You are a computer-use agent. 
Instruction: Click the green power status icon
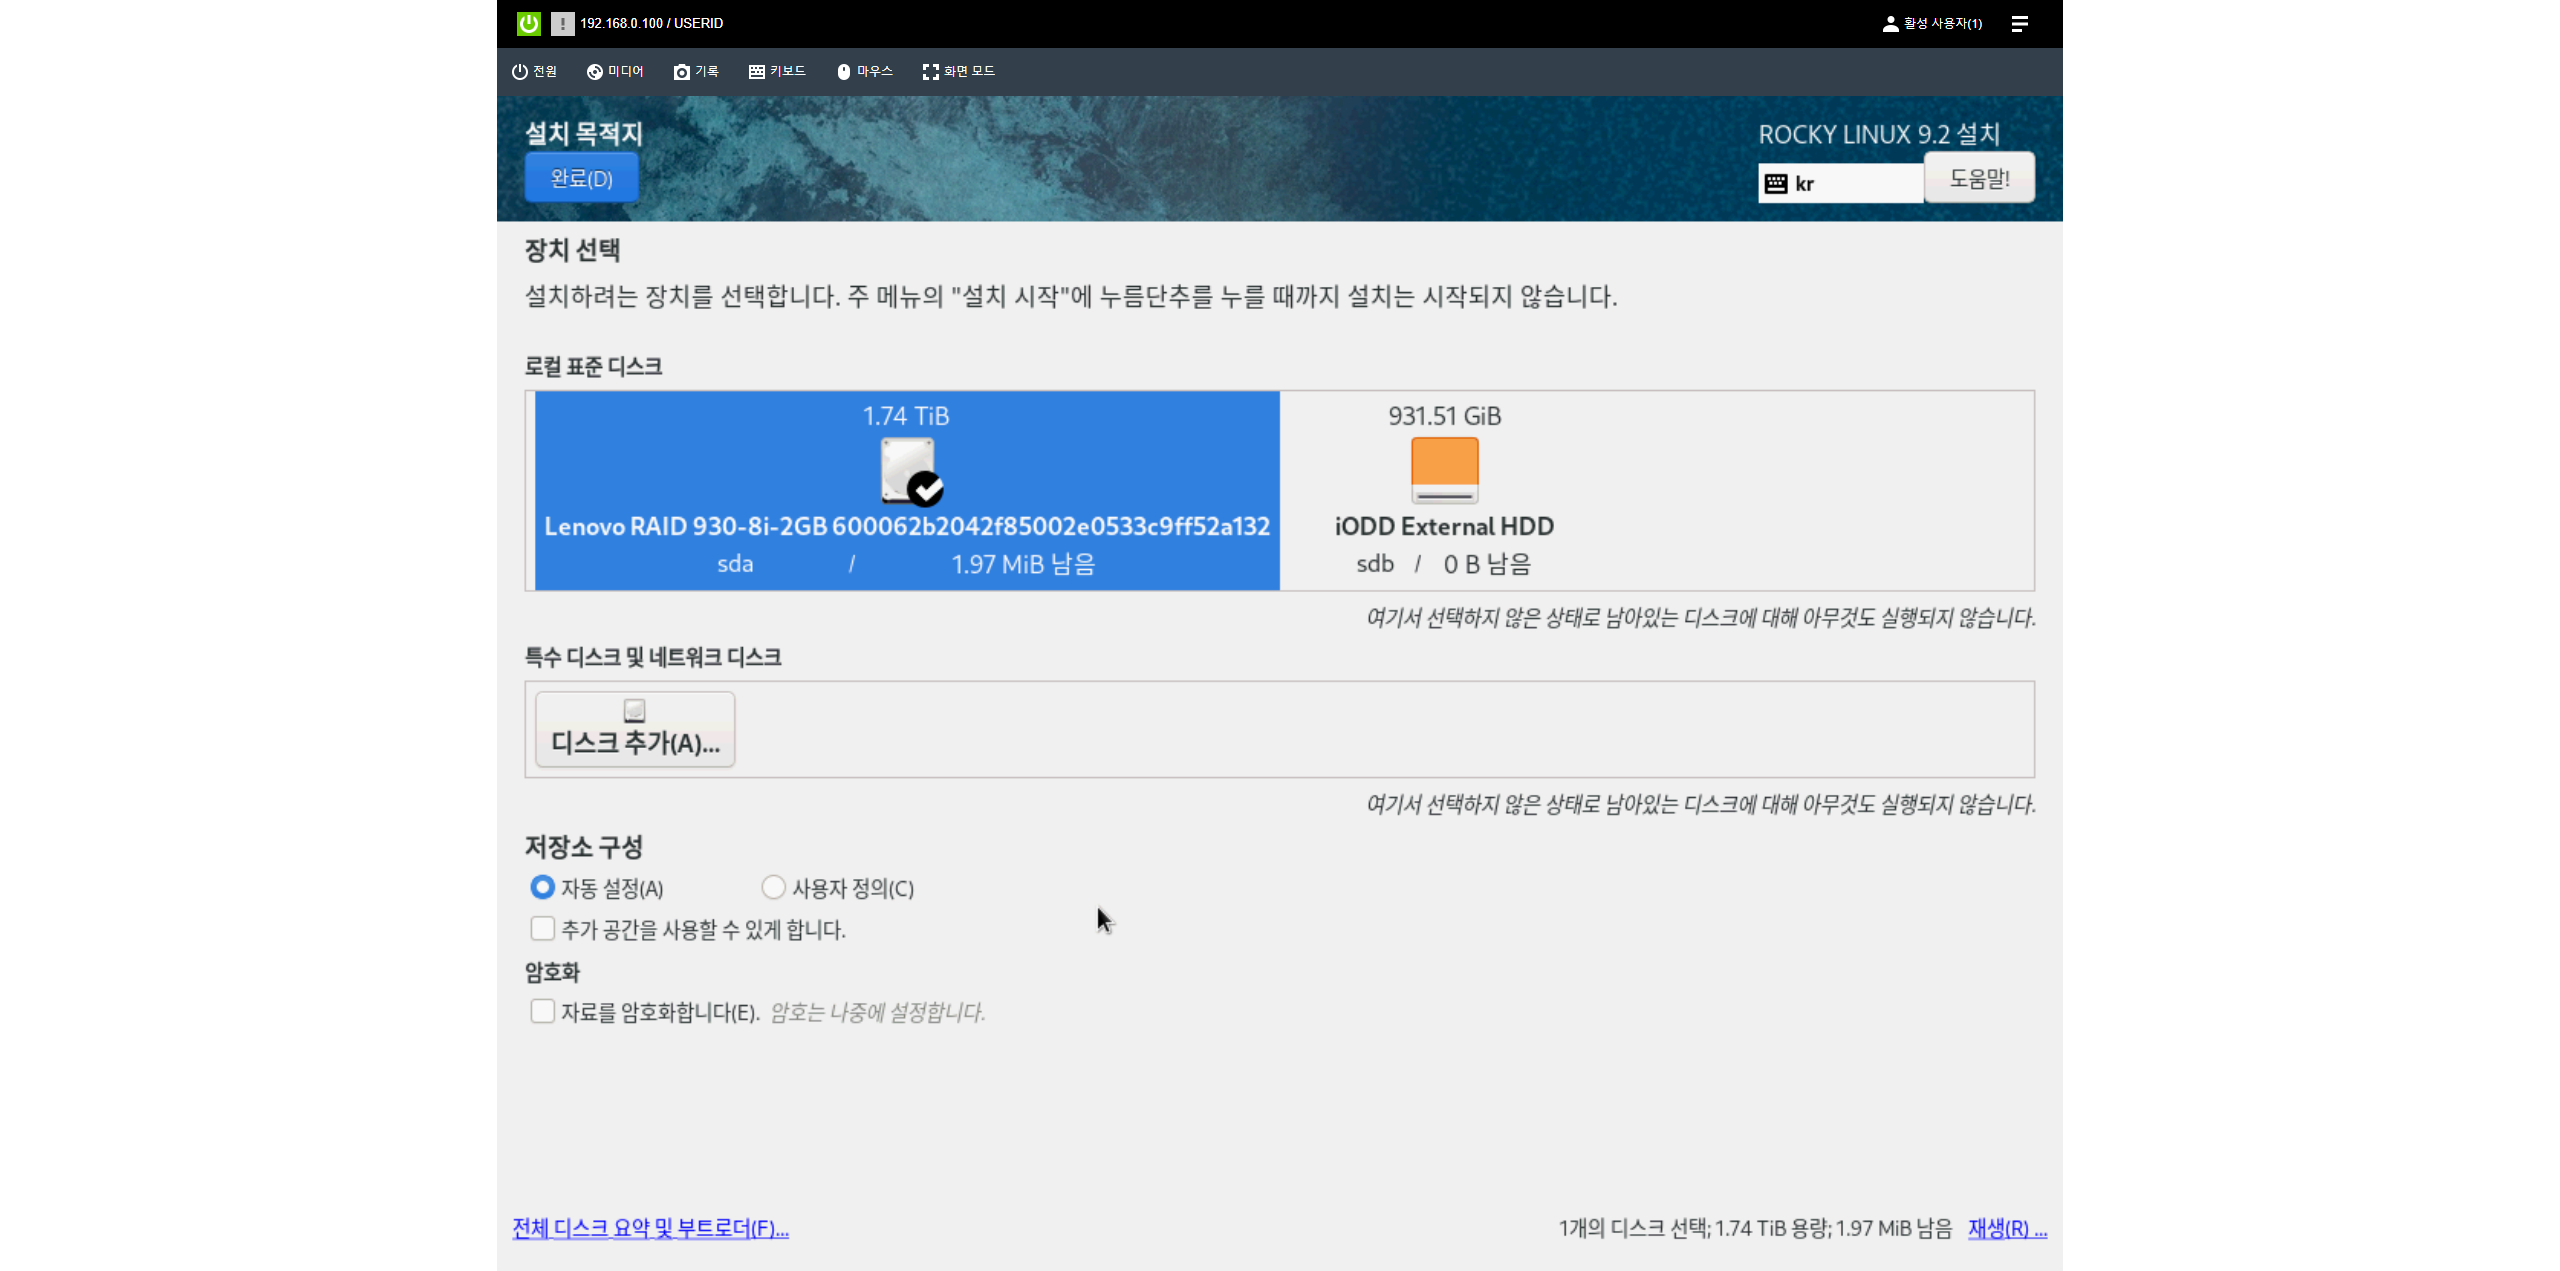[x=528, y=23]
